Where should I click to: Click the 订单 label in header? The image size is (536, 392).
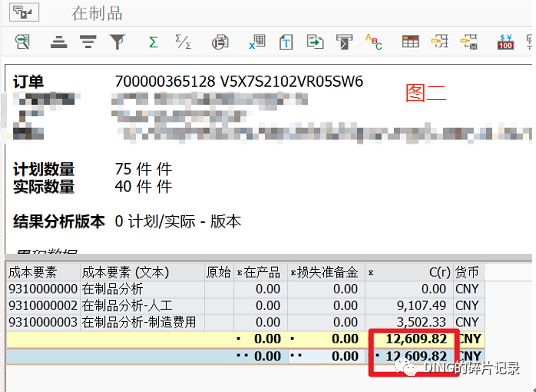[x=28, y=82]
